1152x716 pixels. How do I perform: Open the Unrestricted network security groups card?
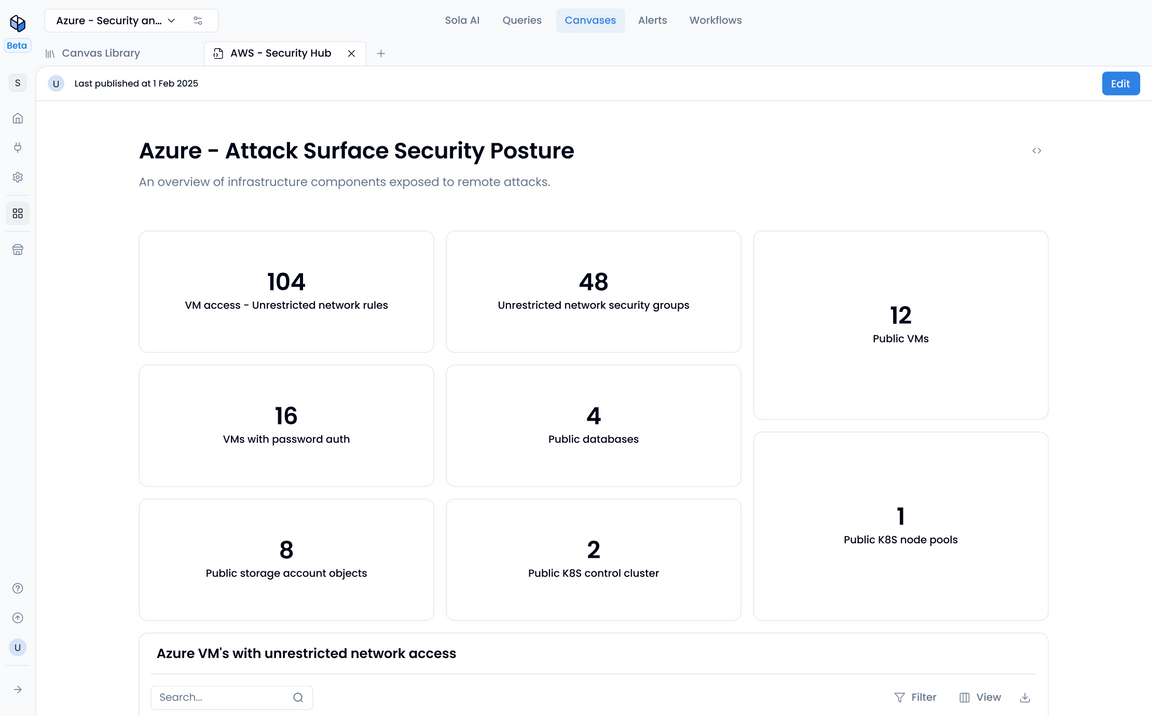click(594, 292)
